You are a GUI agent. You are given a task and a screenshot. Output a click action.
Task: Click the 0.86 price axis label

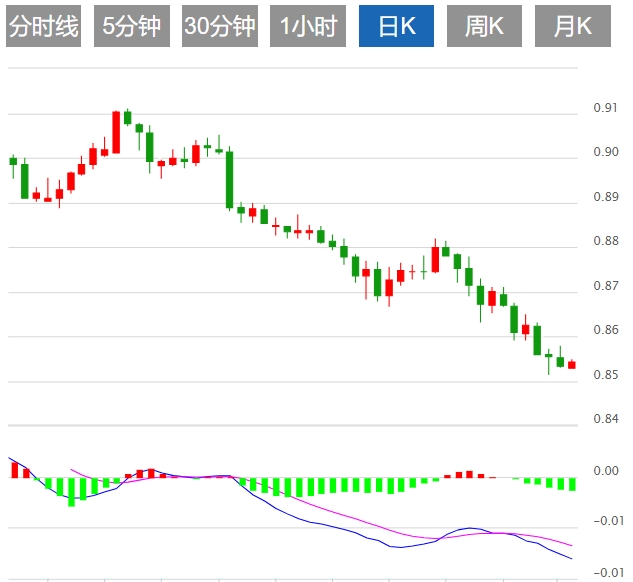click(x=606, y=330)
